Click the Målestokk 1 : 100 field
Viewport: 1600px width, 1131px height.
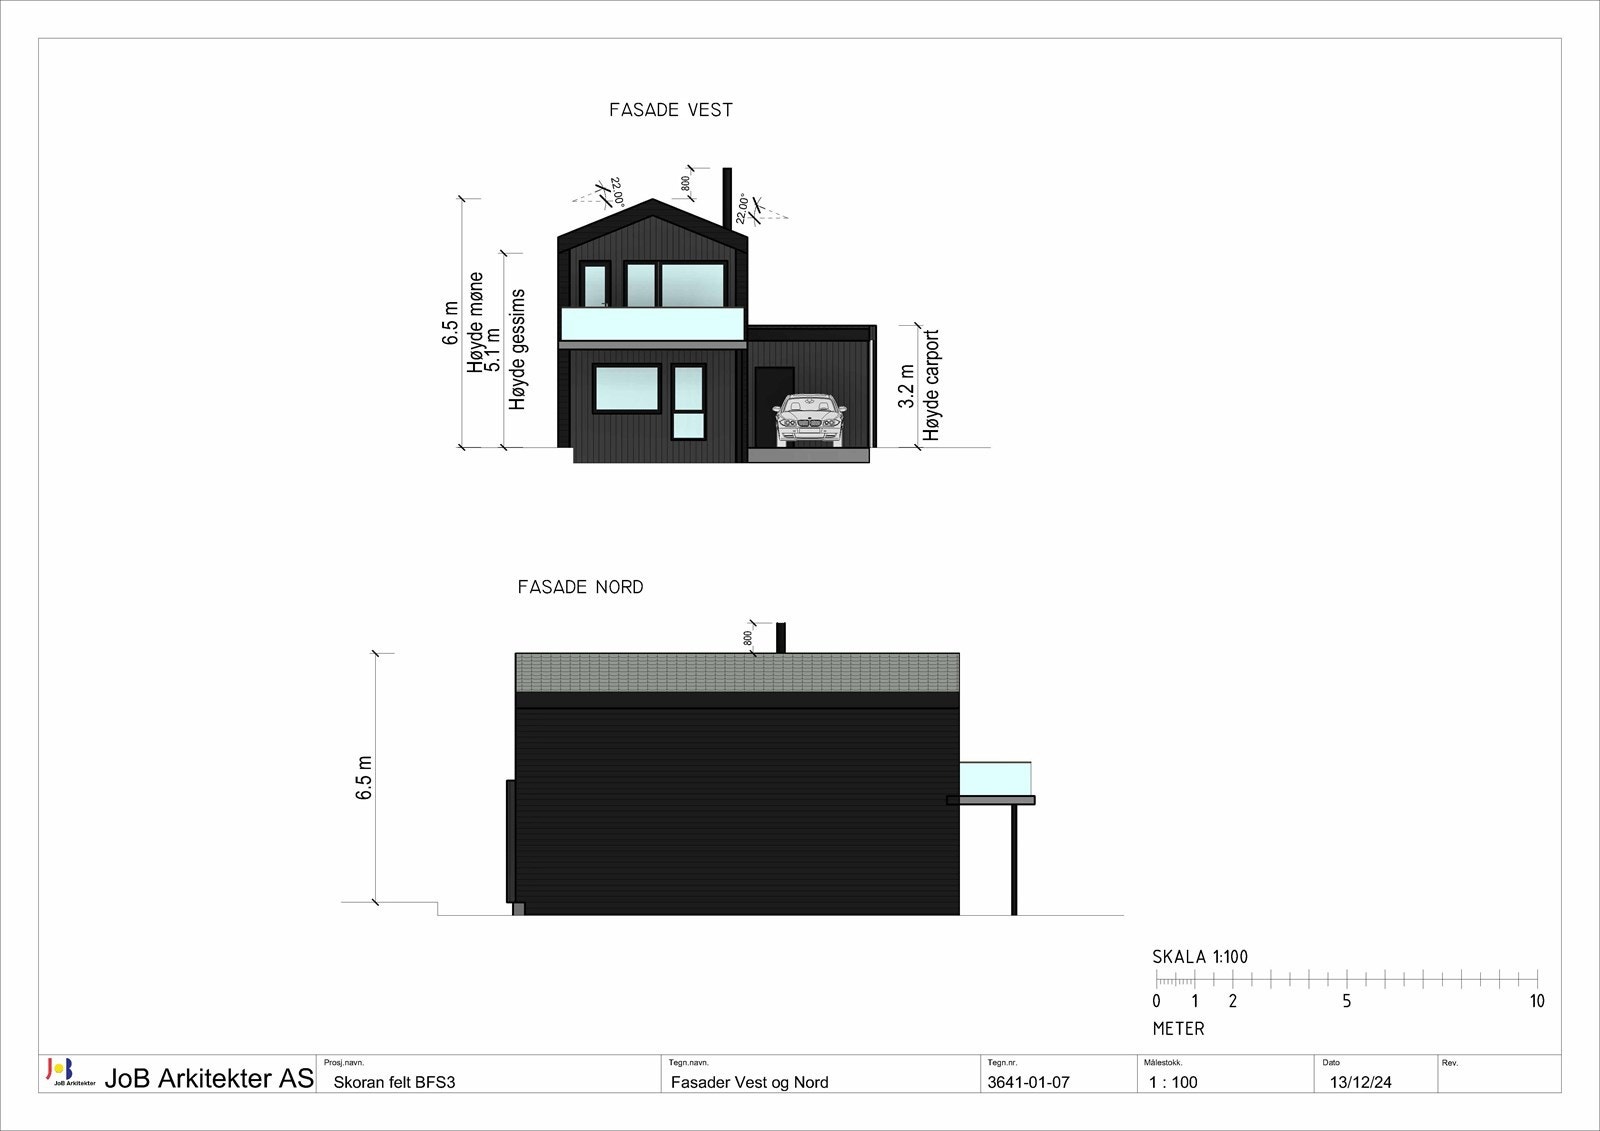click(x=1173, y=1082)
